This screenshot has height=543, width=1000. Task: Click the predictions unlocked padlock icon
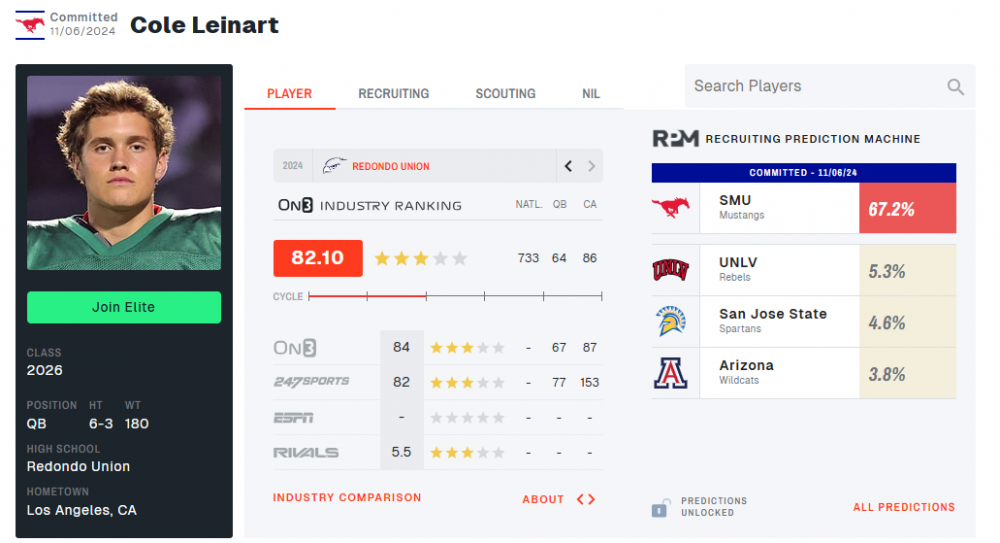coord(660,508)
